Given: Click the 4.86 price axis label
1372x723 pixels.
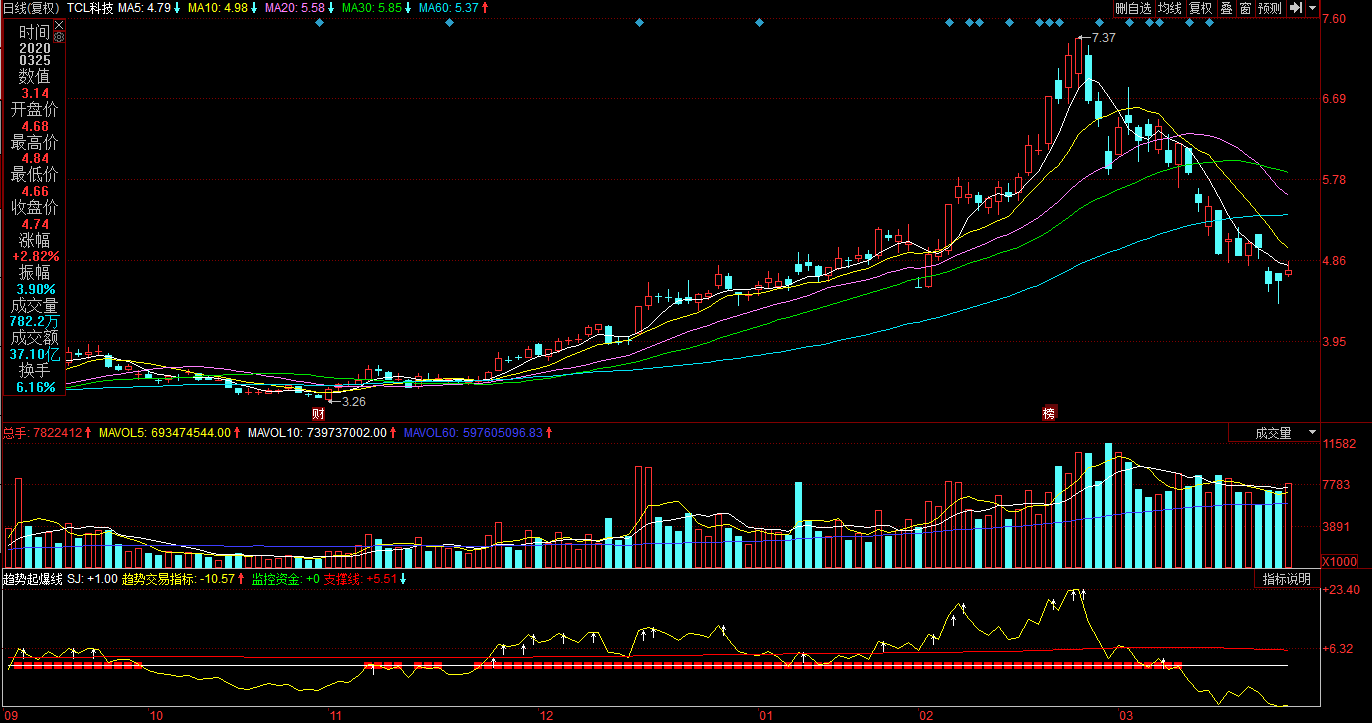Looking at the screenshot, I should coord(1334,261).
